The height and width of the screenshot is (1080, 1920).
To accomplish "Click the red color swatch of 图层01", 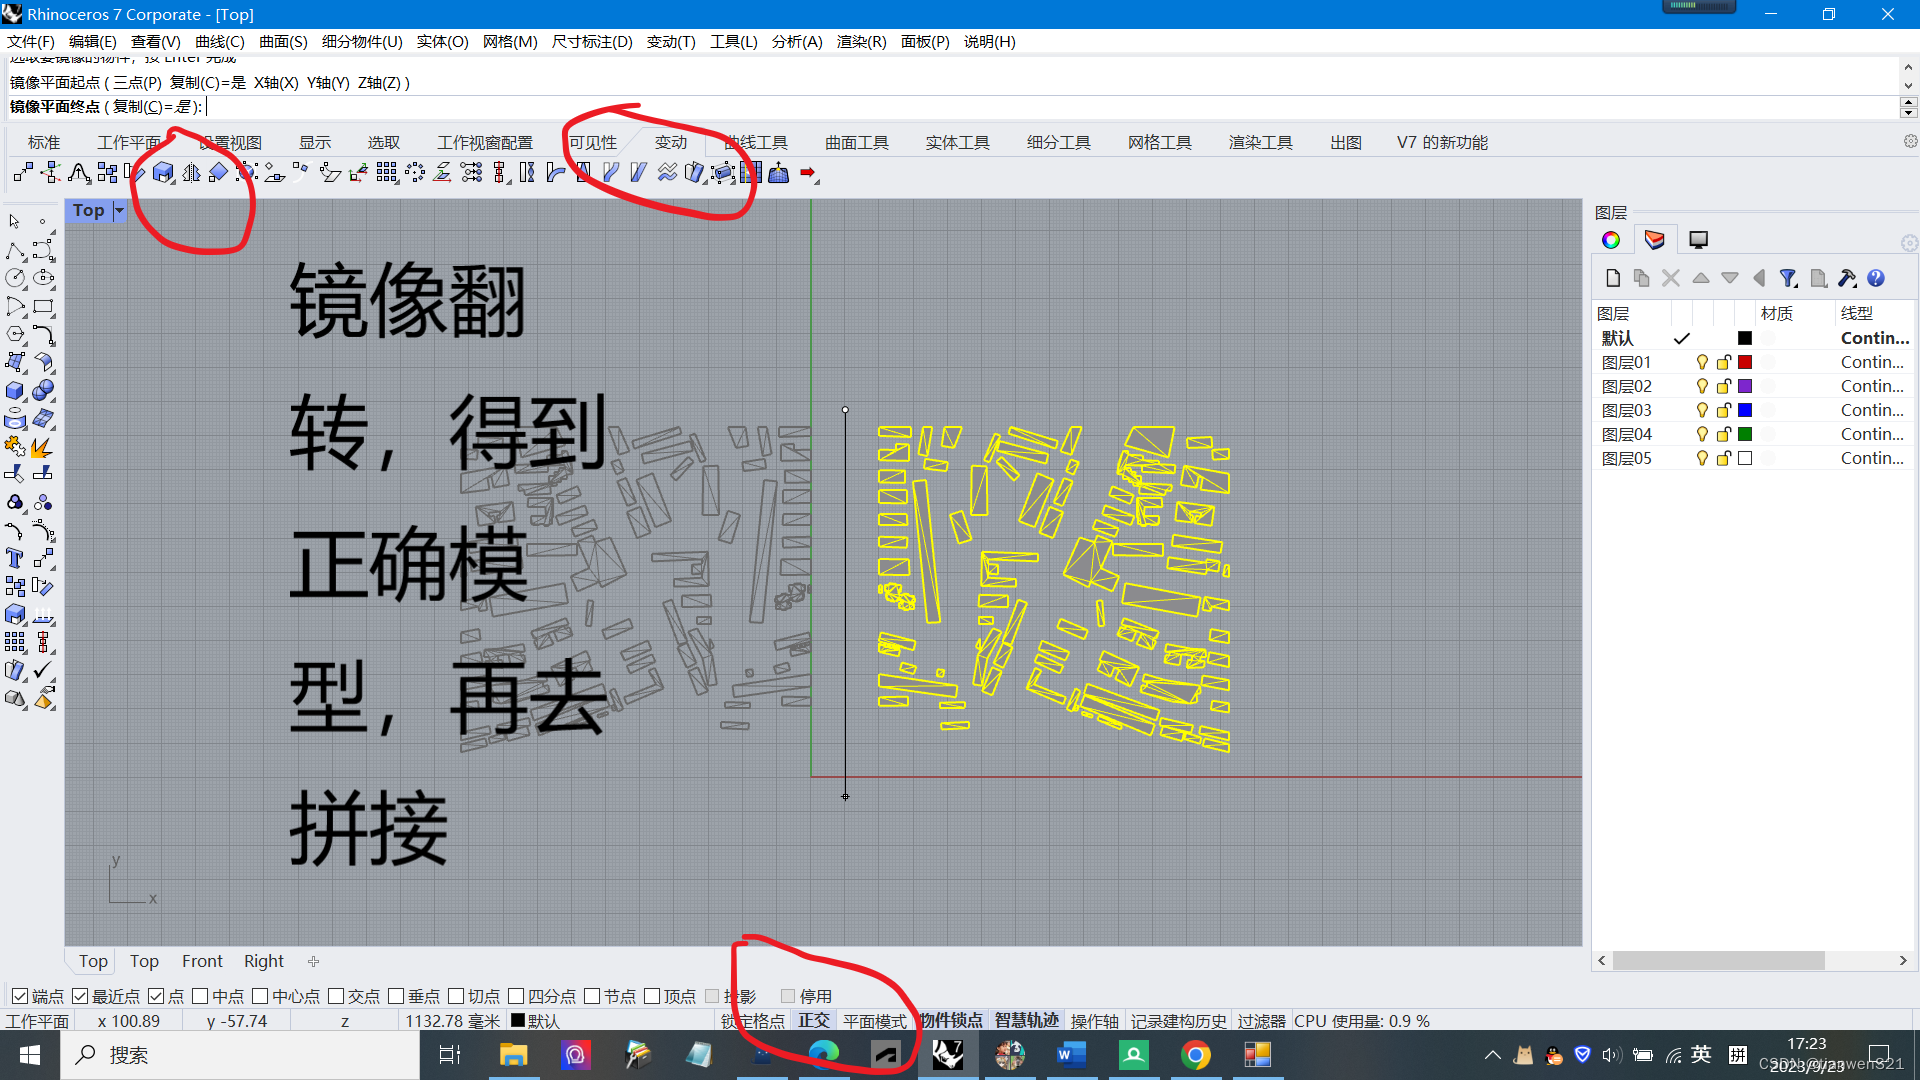I will tap(1745, 363).
